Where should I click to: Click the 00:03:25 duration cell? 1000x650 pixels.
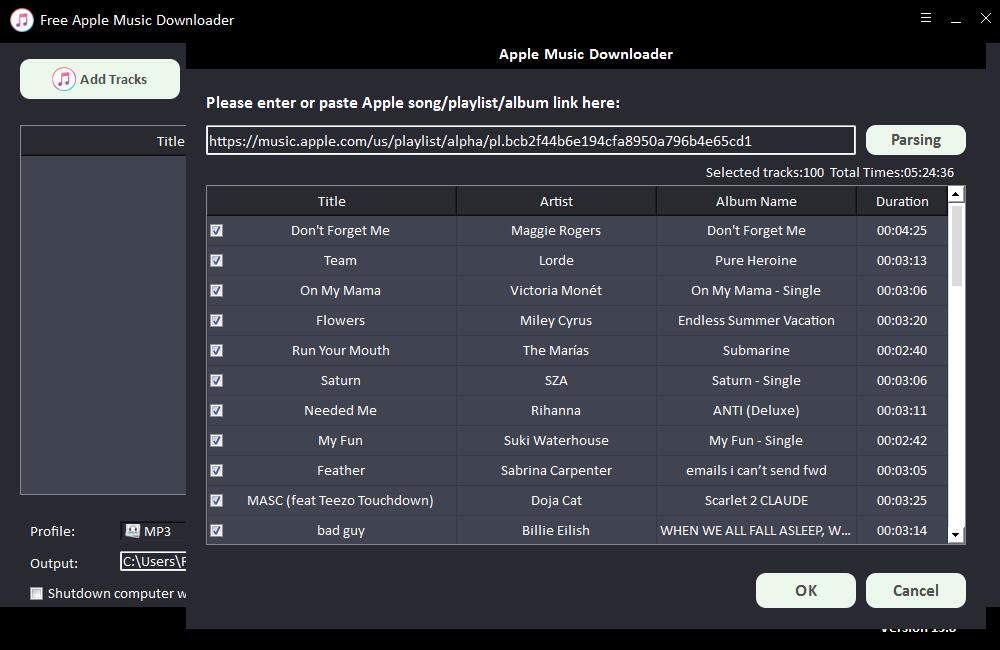click(x=902, y=500)
